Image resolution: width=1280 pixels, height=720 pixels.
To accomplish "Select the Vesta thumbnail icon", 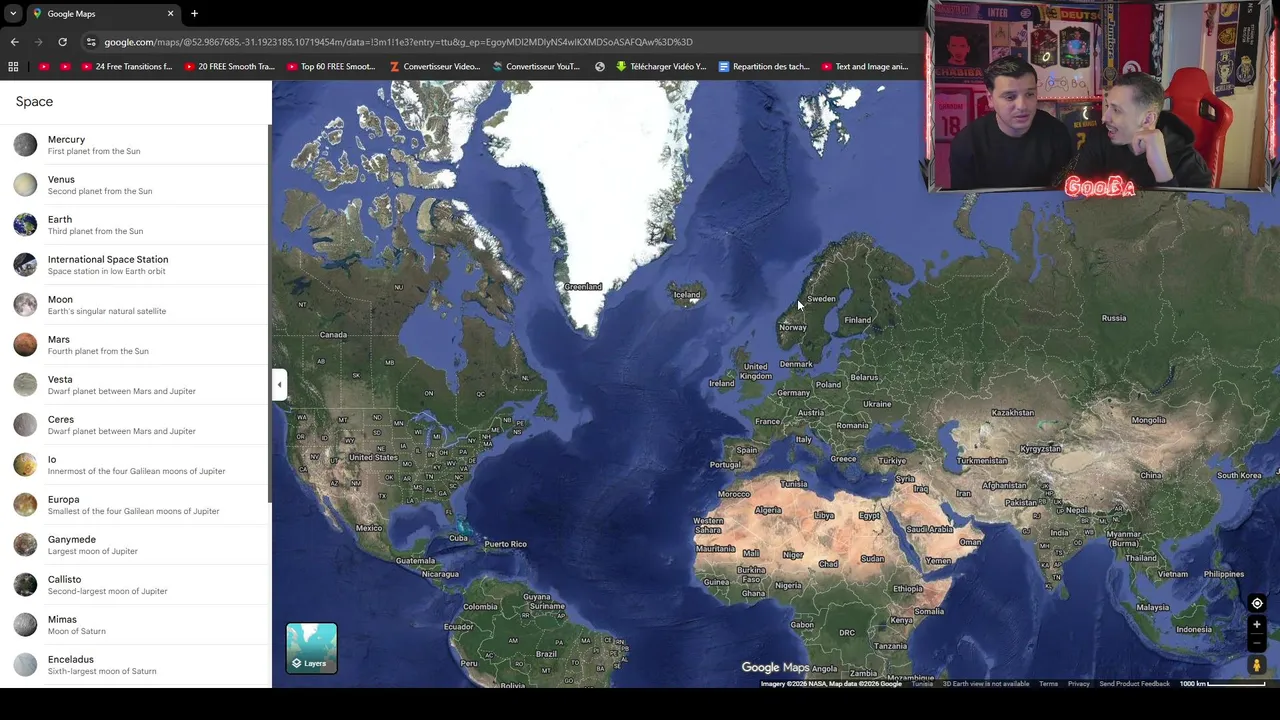I will 25,385.
